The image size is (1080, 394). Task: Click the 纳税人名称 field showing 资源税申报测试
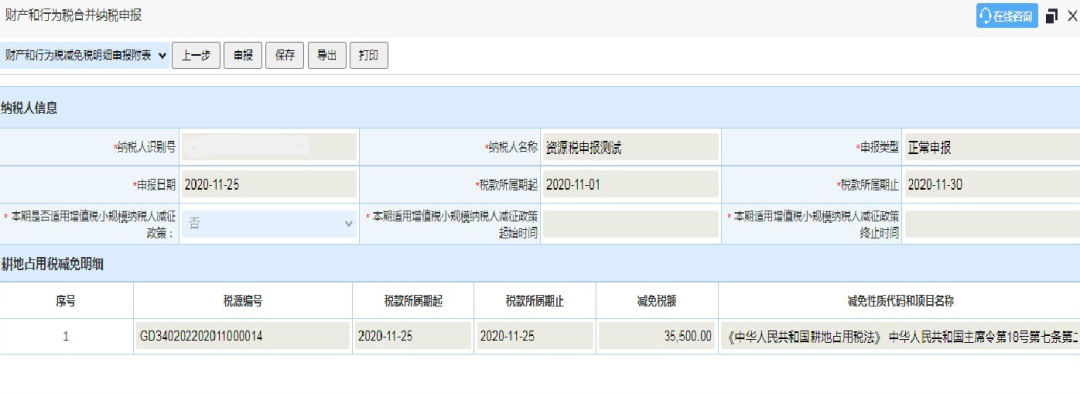click(630, 147)
